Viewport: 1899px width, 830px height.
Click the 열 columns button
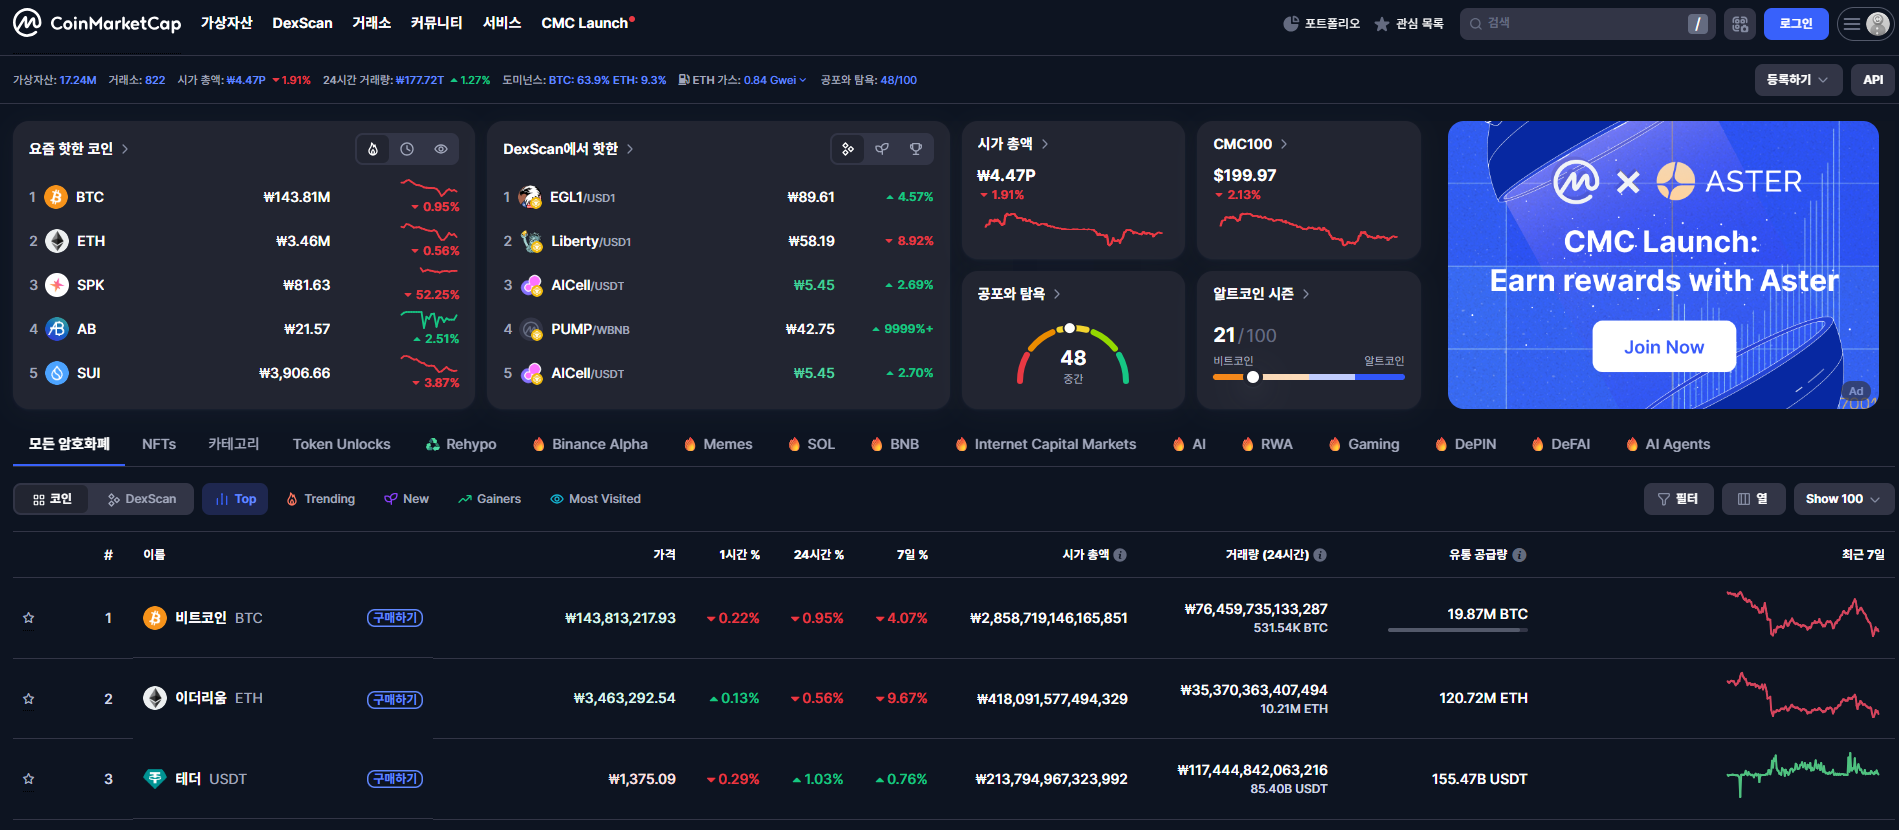pyautogui.click(x=1753, y=499)
